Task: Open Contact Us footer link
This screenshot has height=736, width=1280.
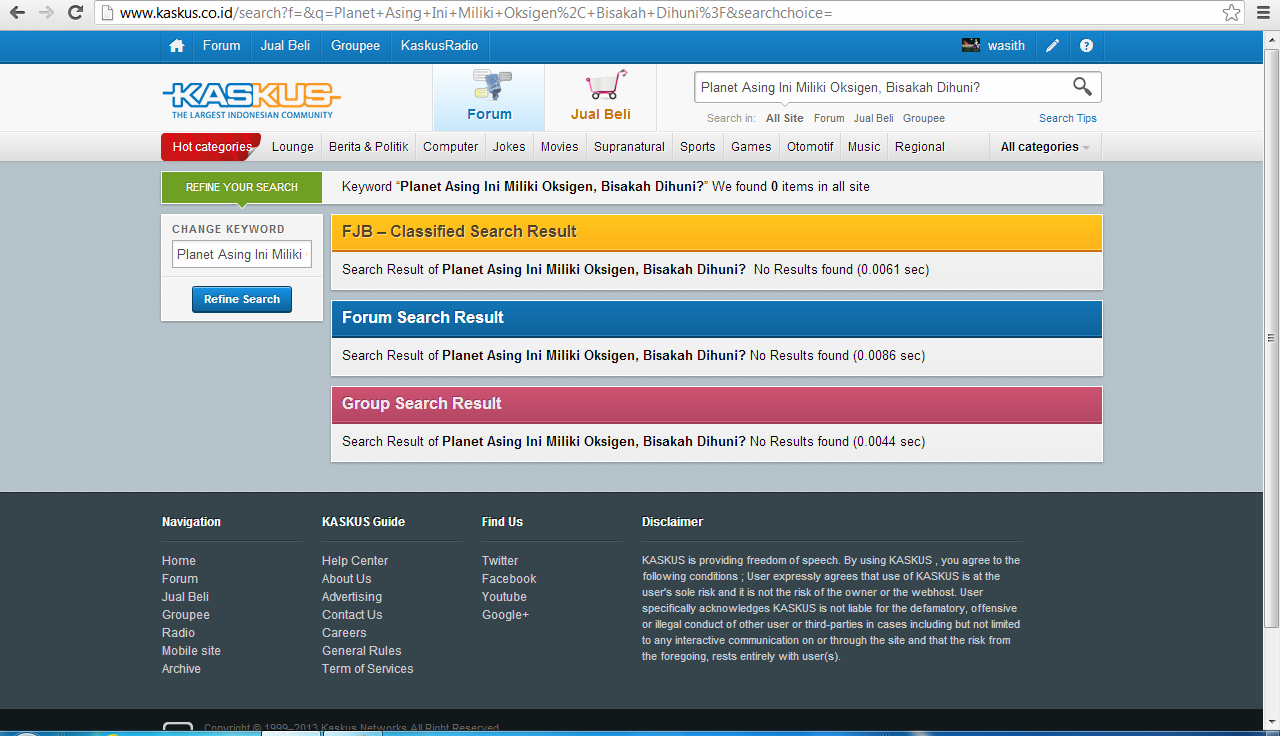Action: pos(352,615)
